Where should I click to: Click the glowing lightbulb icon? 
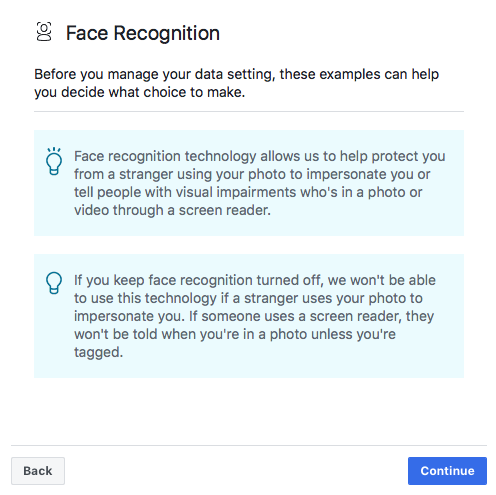54,161
